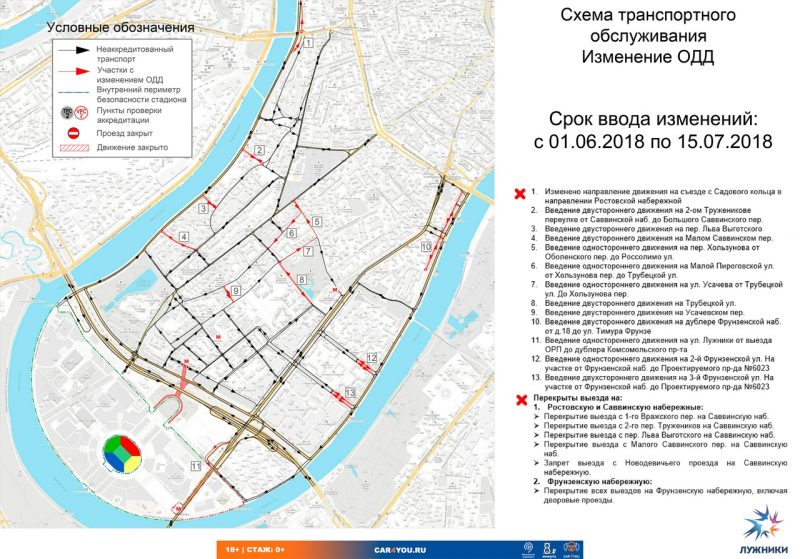Image resolution: width=800 pixels, height=559 pixels.
Task: Click the '18+ | СТАЖ: 0+' banner text
Action: click(255, 550)
